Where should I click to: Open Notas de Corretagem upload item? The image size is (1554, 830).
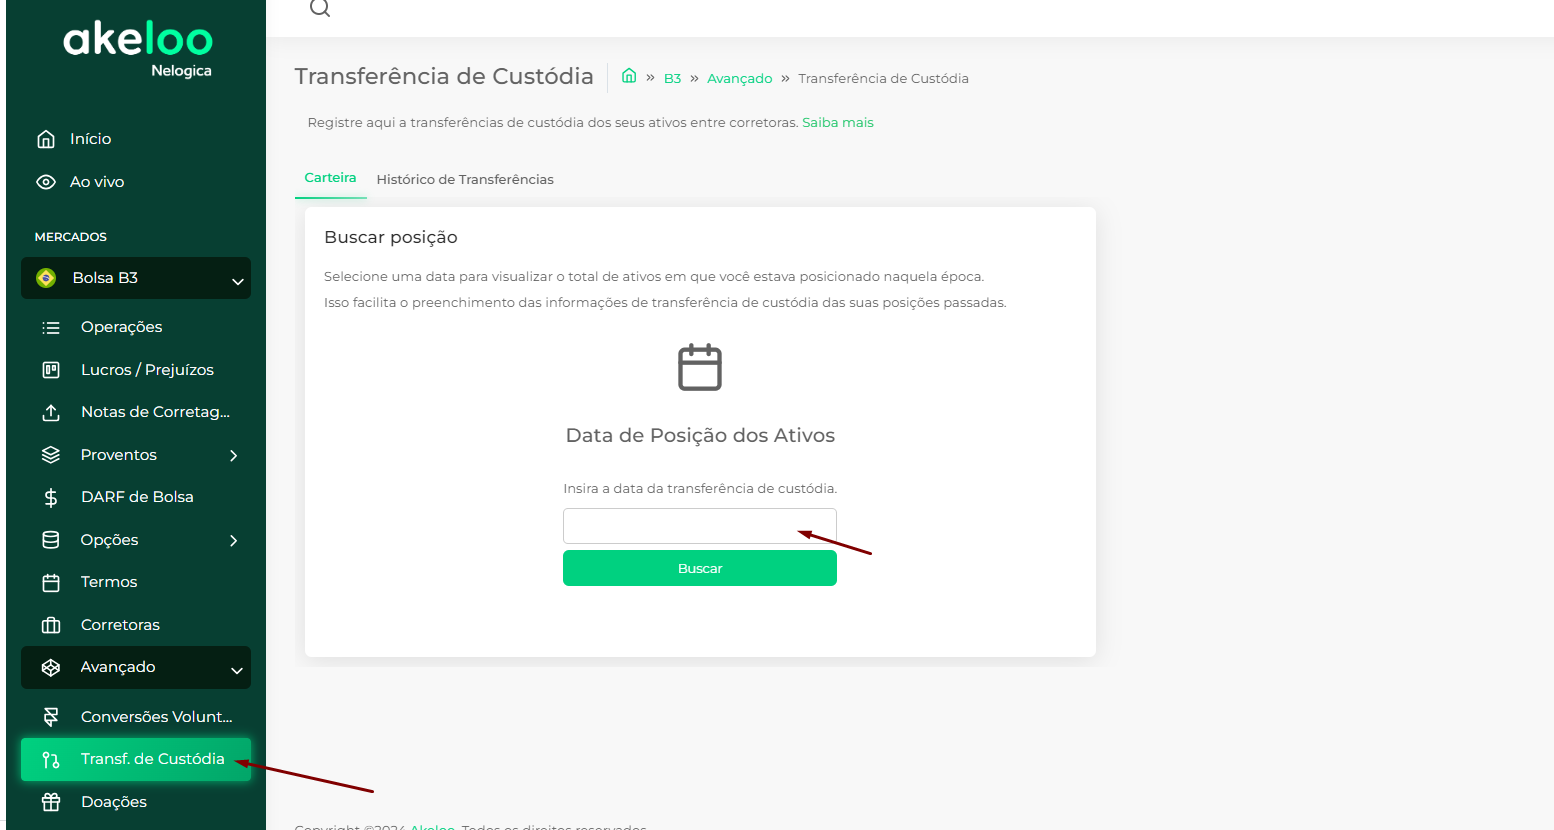pyautogui.click(x=155, y=412)
